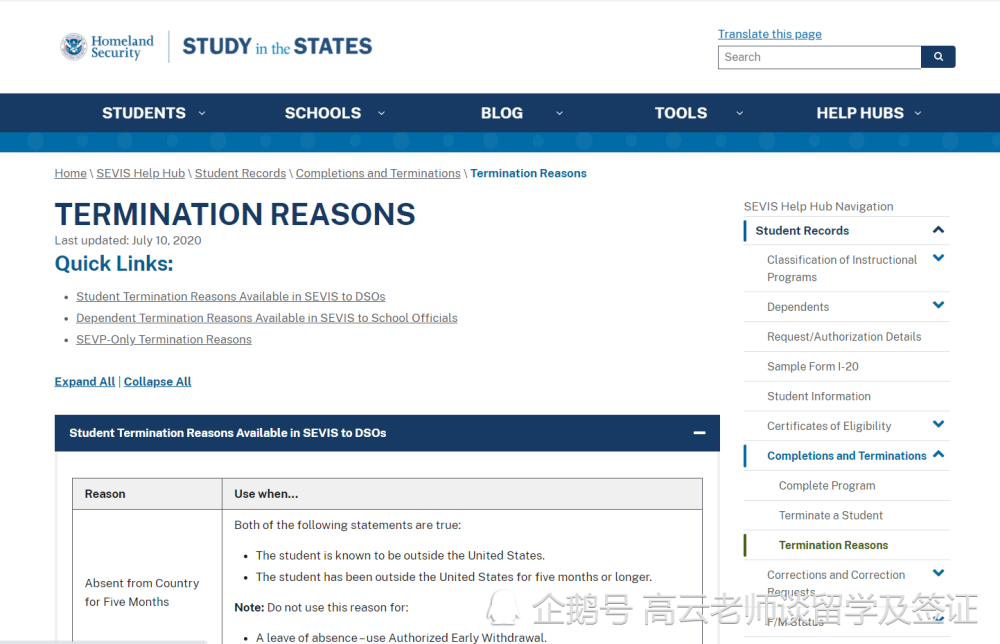Expand Certificates of Eligibility chevron
The width and height of the screenshot is (1000, 644).
coord(938,424)
